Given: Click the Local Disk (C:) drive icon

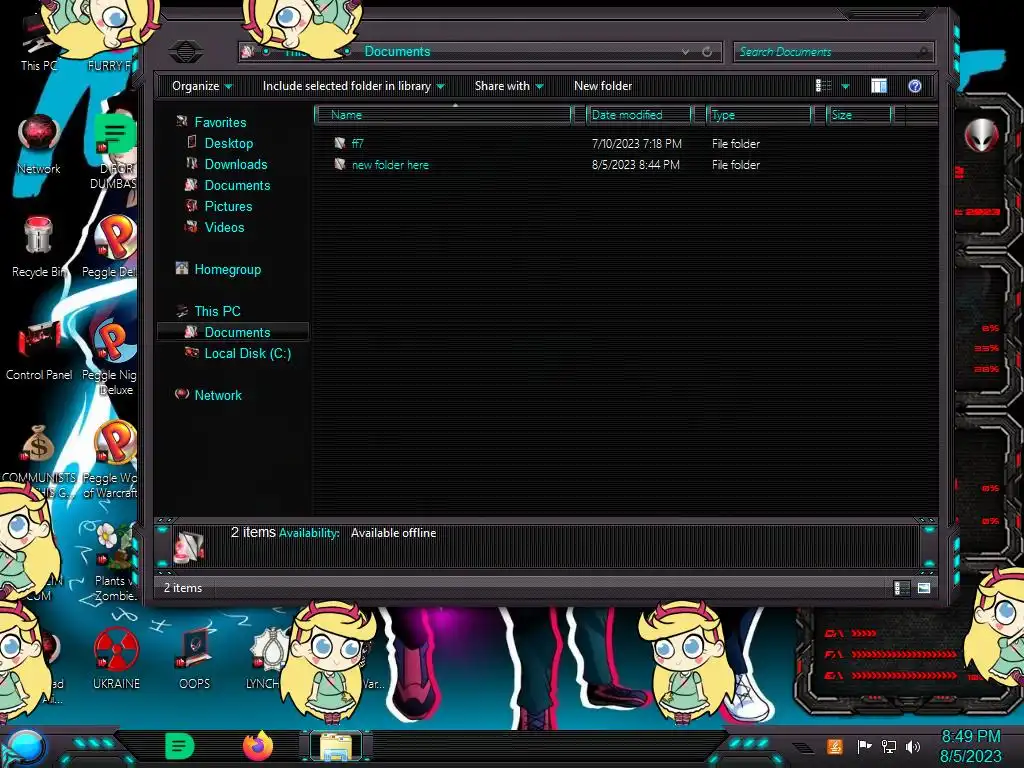Looking at the screenshot, I should [191, 353].
